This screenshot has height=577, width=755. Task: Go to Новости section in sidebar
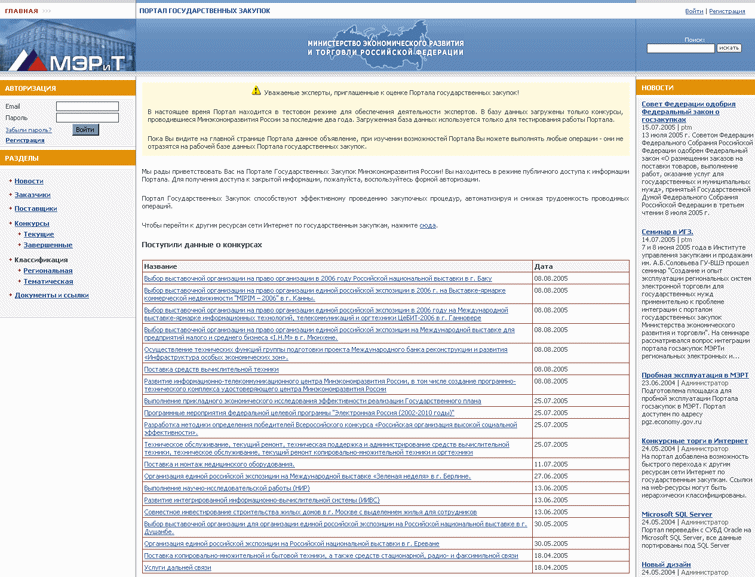[29, 180]
